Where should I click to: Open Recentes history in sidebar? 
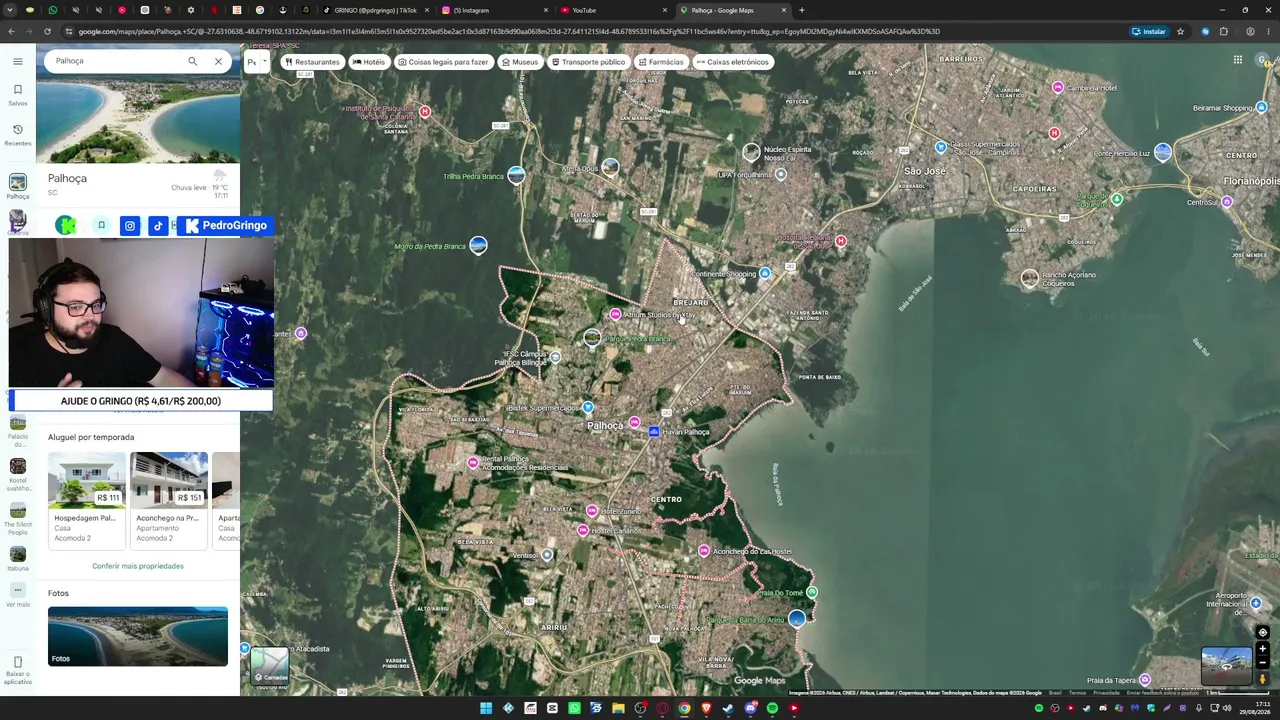pyautogui.click(x=18, y=135)
